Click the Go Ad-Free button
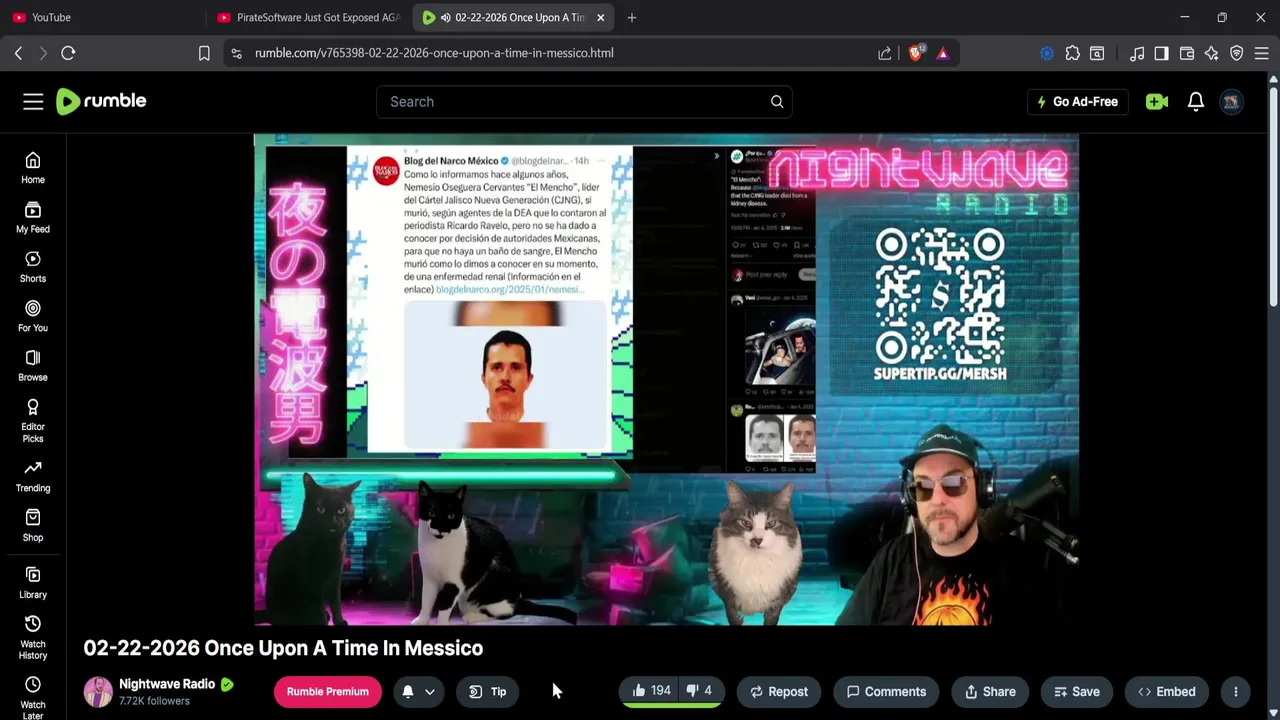The width and height of the screenshot is (1280, 720). [1077, 101]
